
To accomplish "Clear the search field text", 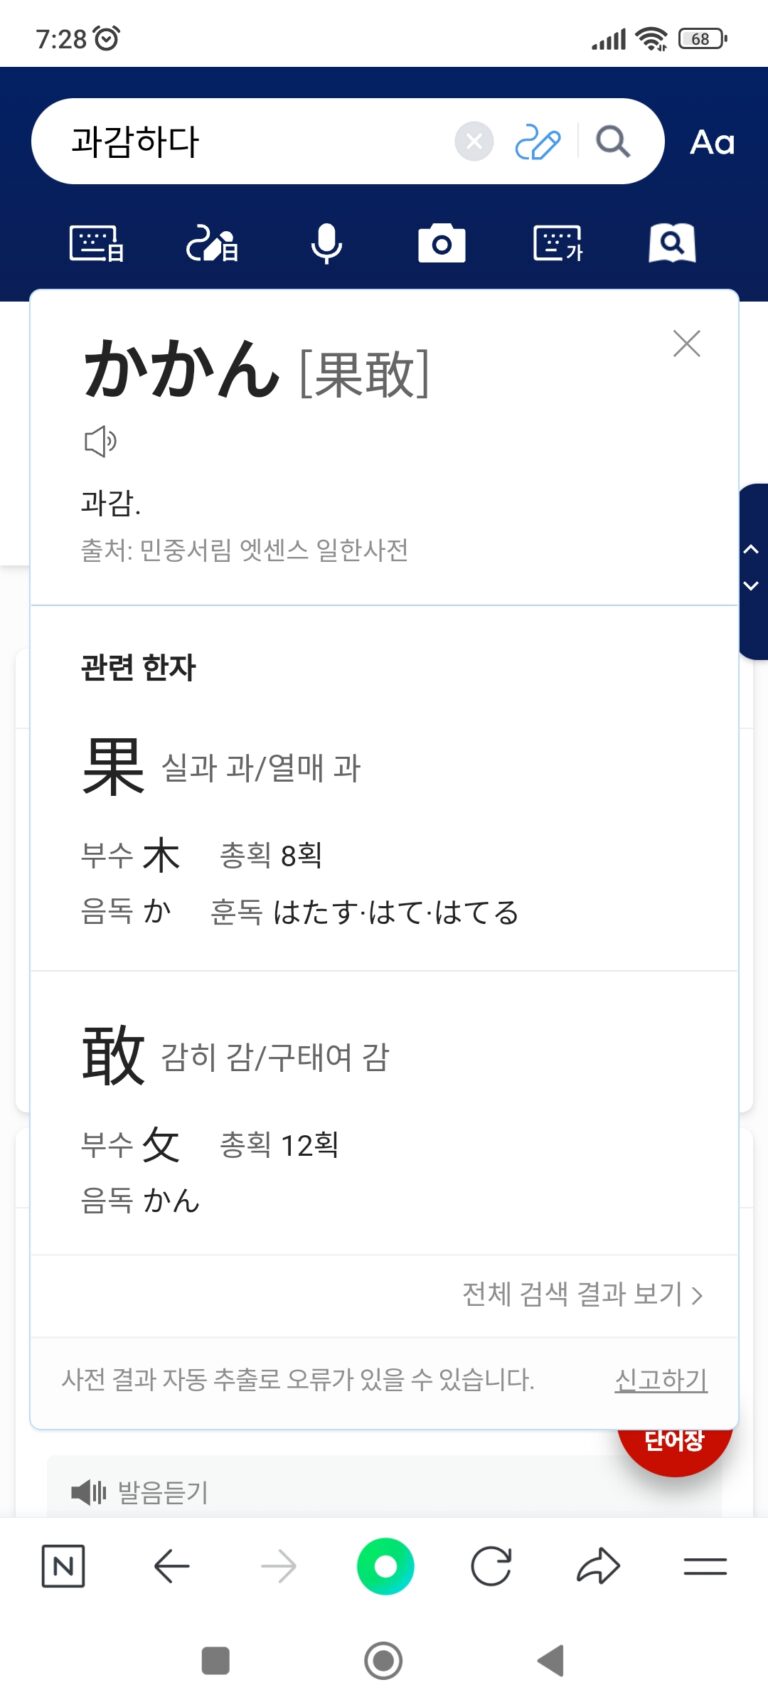I will 474,142.
